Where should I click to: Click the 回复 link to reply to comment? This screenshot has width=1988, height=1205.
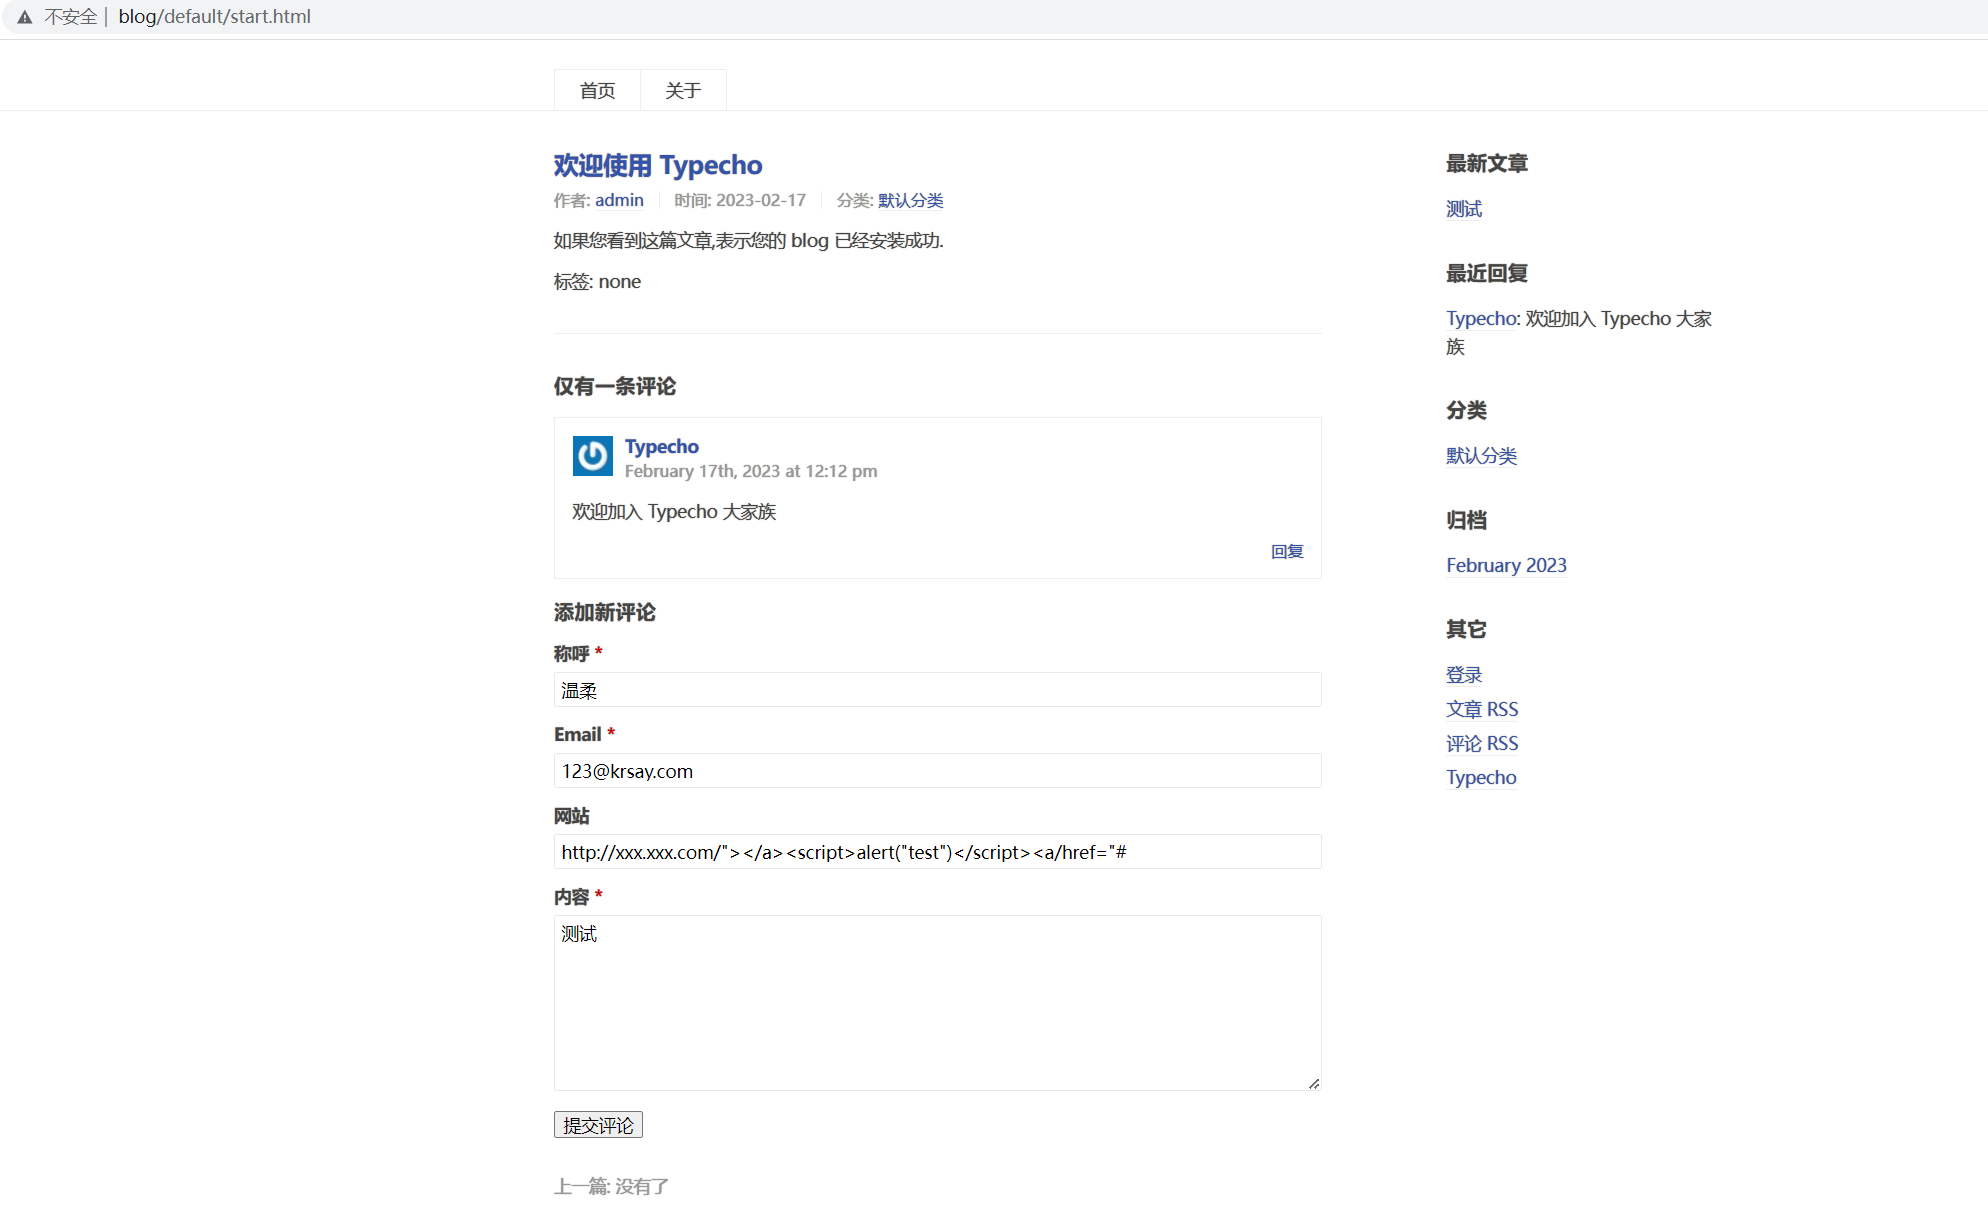[x=1286, y=551]
